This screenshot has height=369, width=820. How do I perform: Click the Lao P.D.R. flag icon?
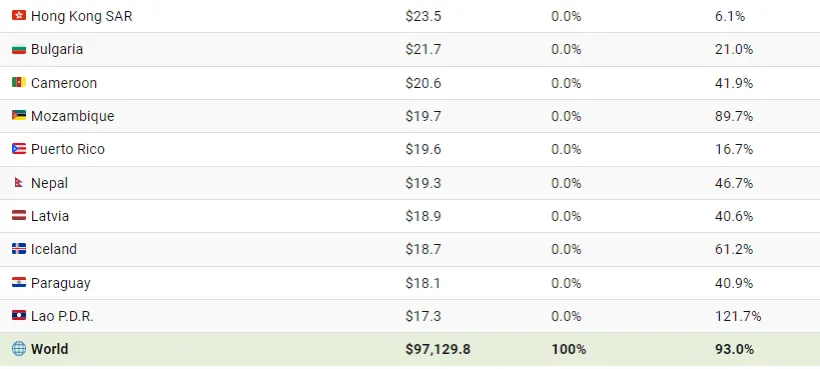pyautogui.click(x=19, y=316)
